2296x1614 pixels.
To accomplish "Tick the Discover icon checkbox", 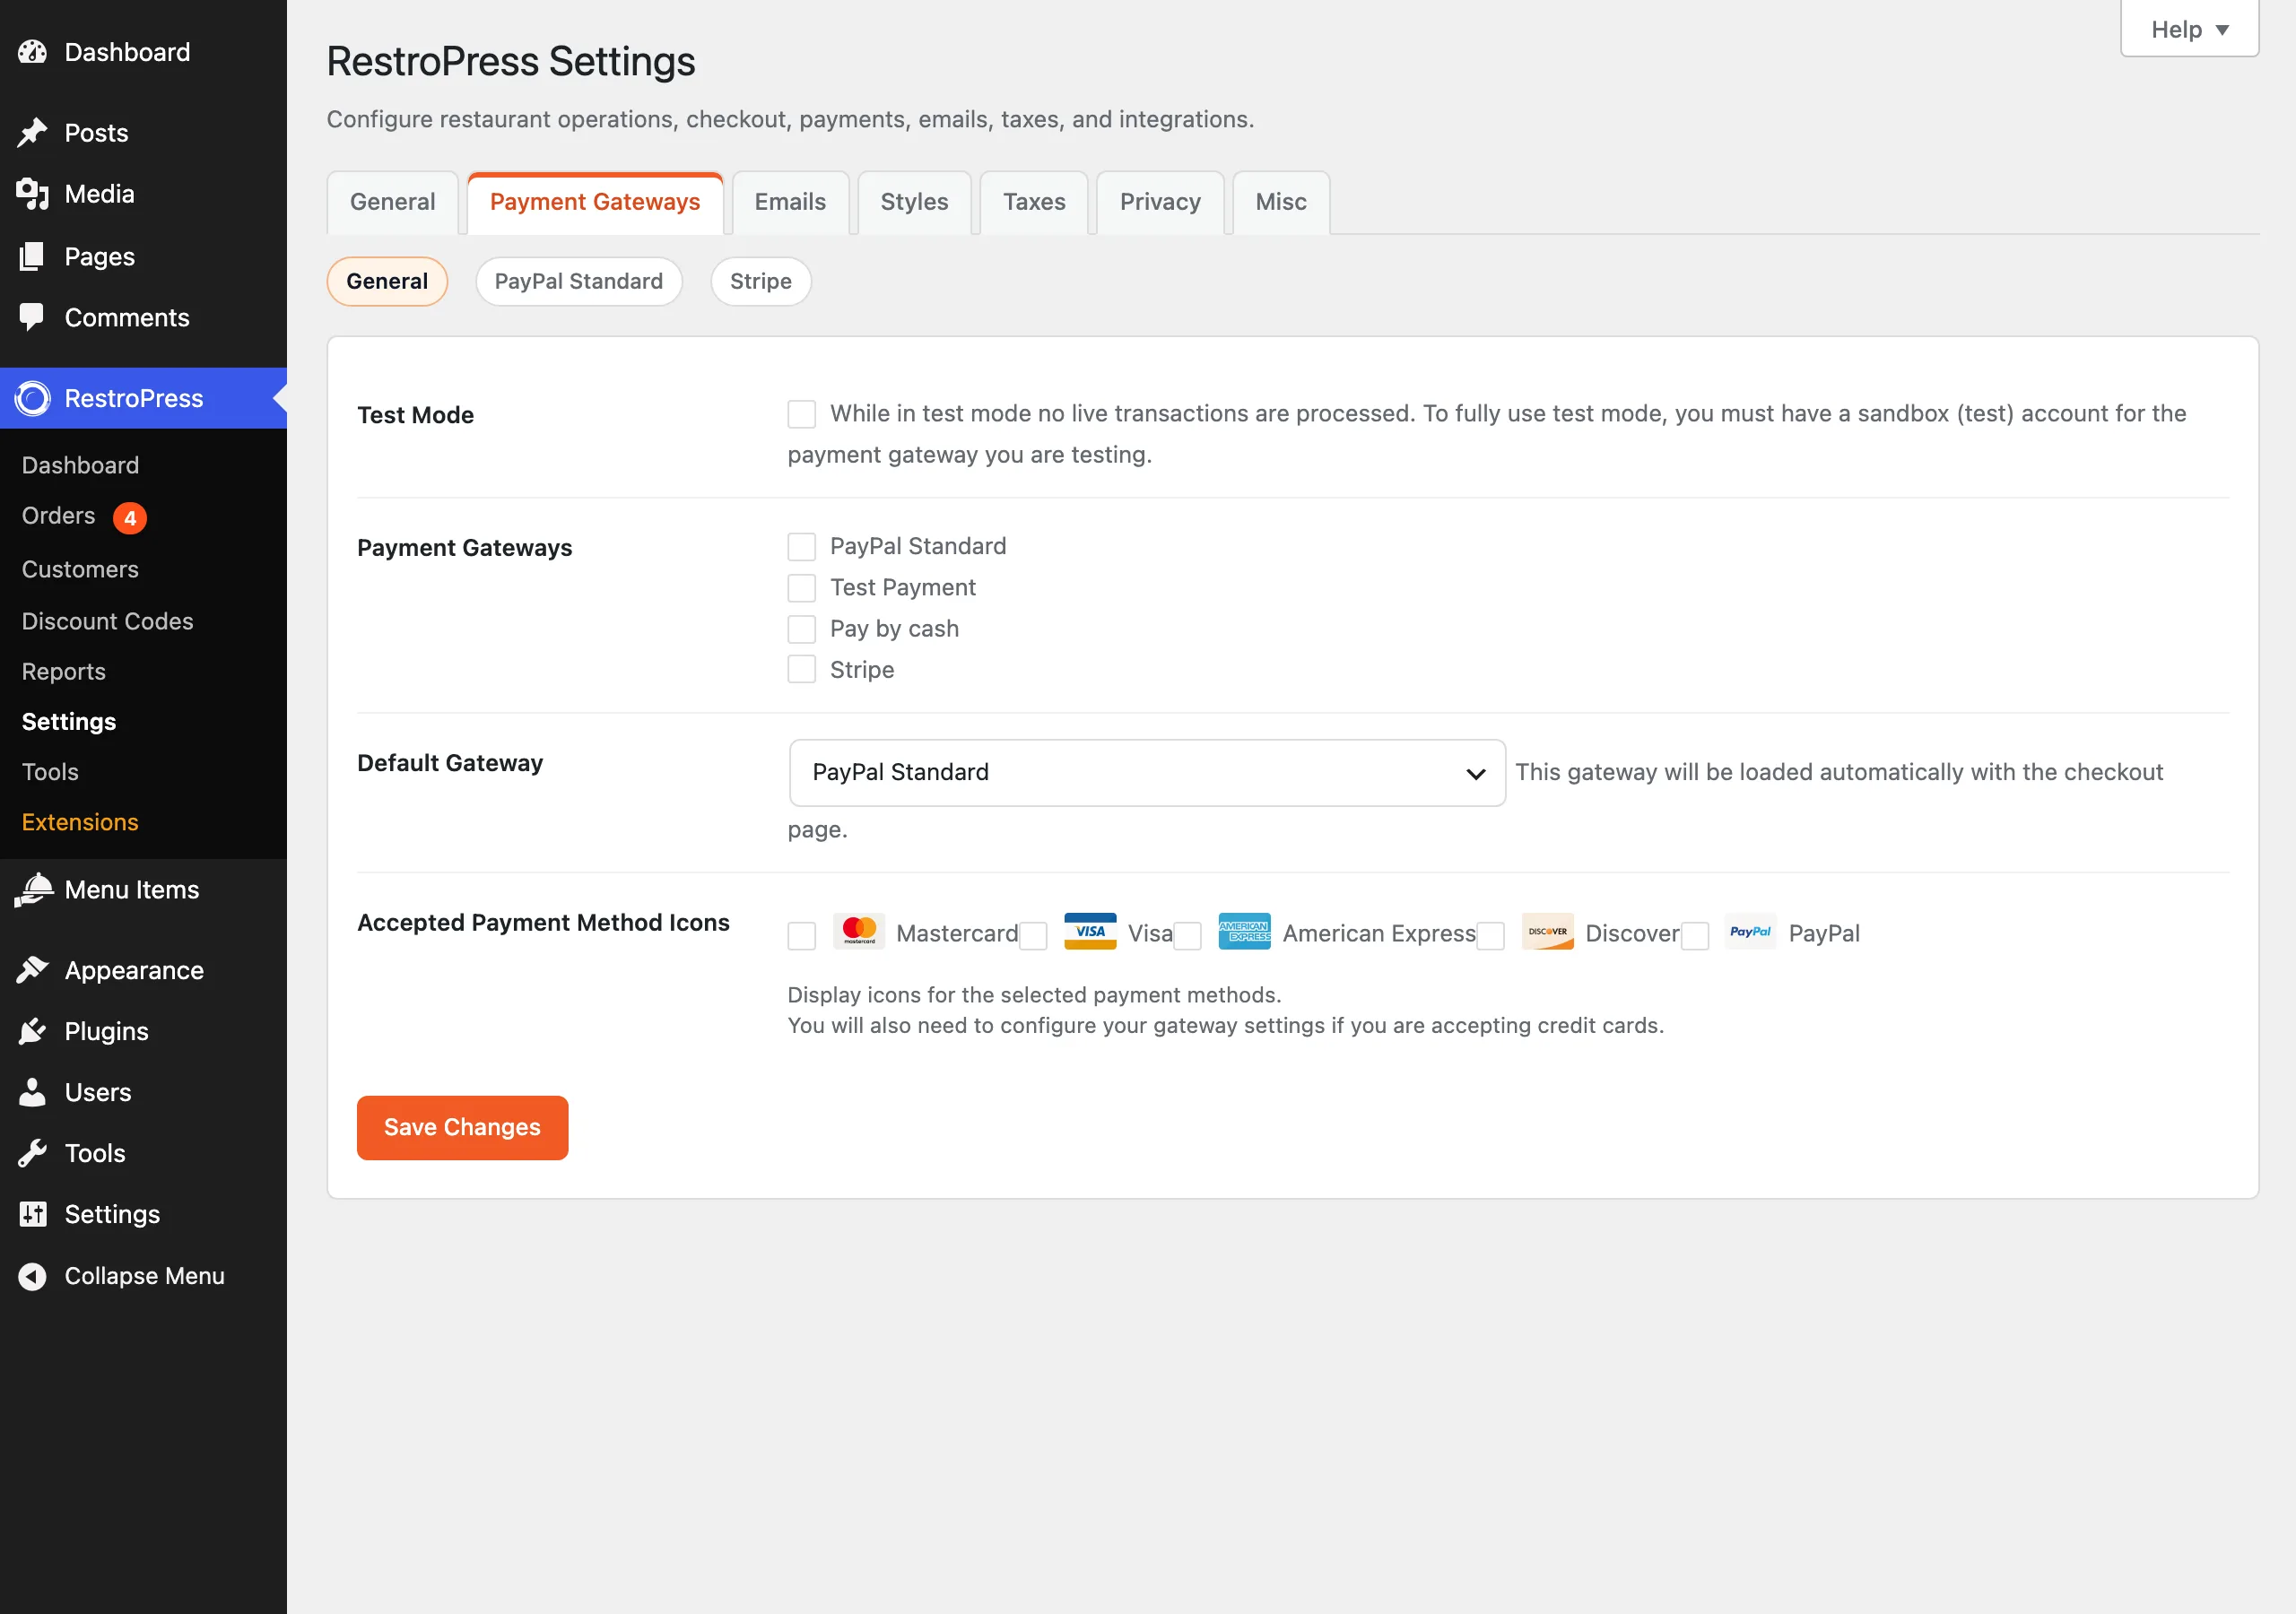I will (x=1490, y=936).
